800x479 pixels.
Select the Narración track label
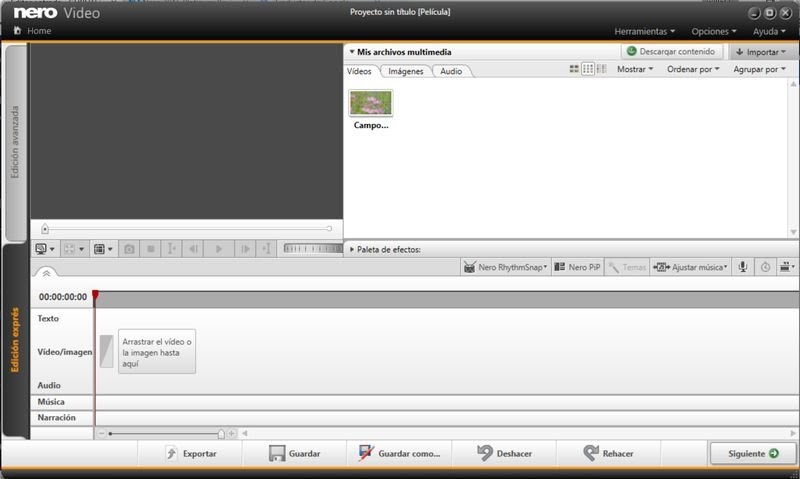coord(56,418)
